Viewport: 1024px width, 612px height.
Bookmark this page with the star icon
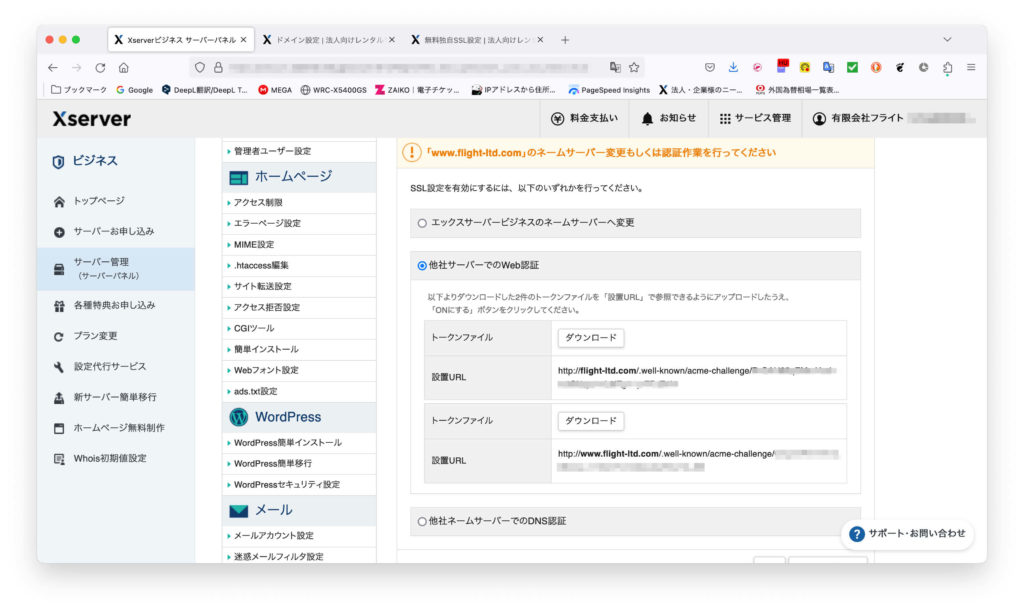[634, 67]
